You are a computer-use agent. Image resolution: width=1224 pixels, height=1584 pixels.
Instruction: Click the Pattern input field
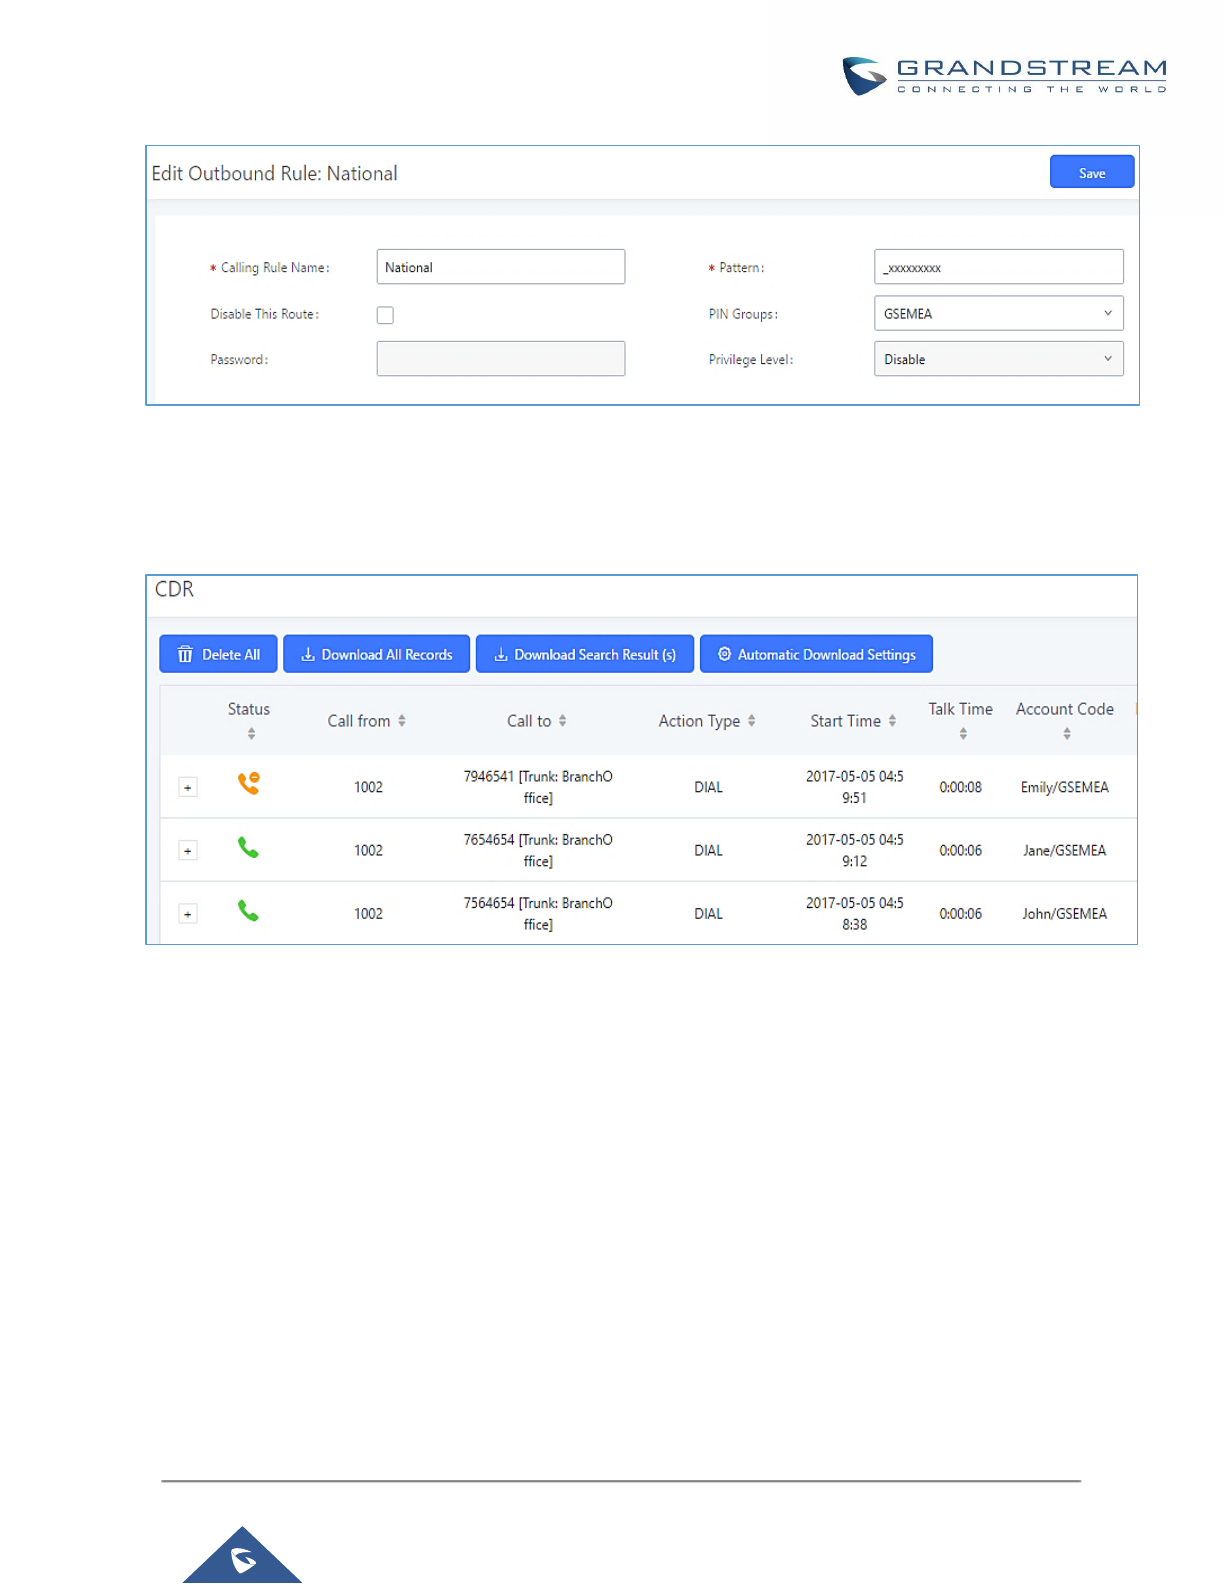click(998, 267)
